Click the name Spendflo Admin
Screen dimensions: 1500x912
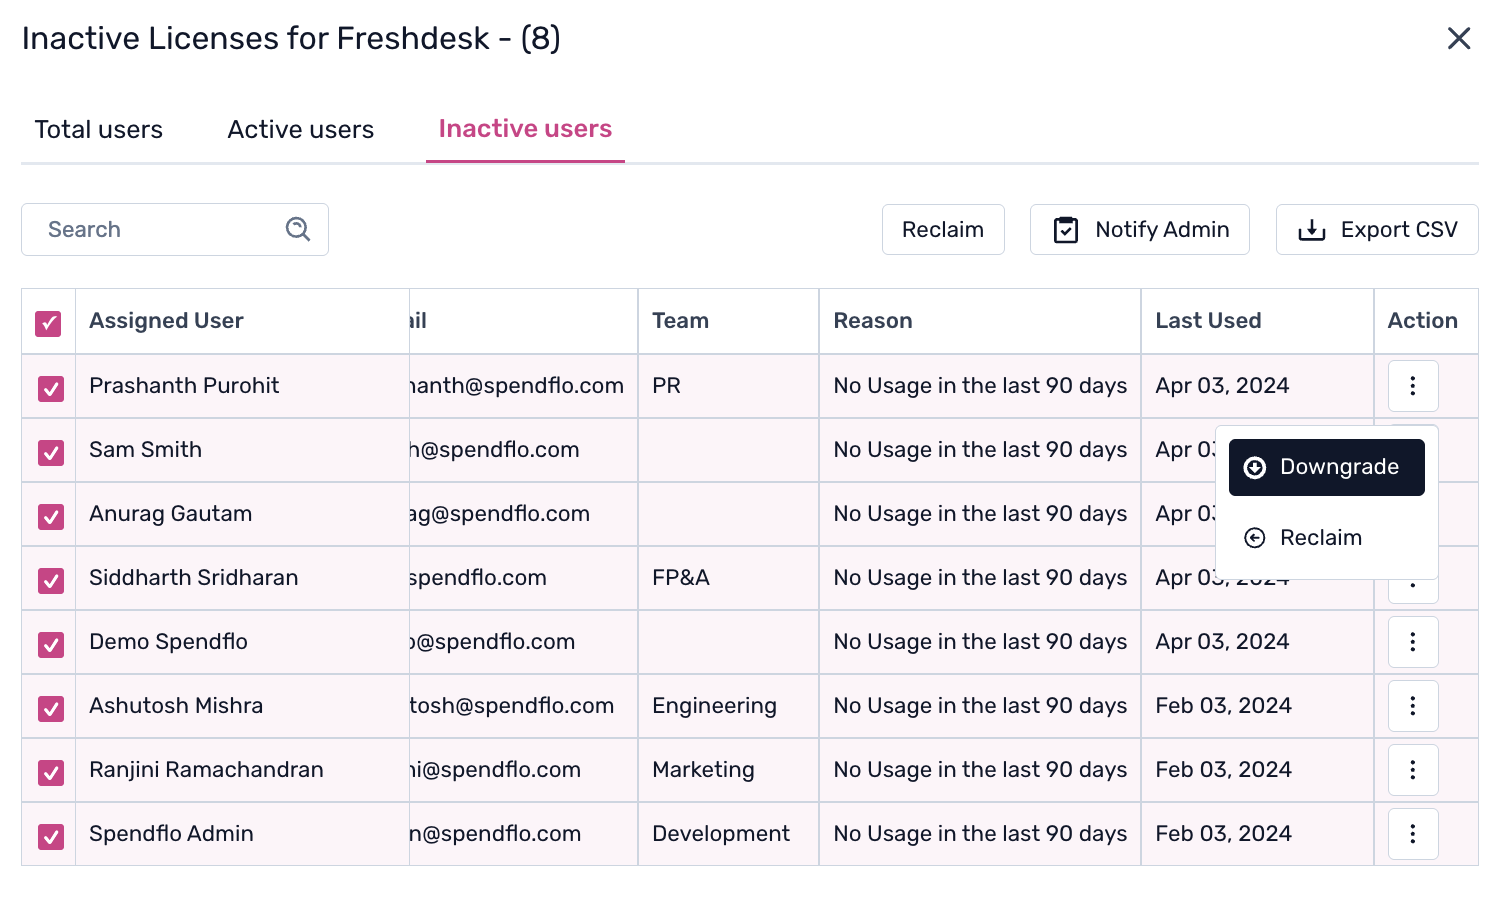pyautogui.click(x=172, y=834)
